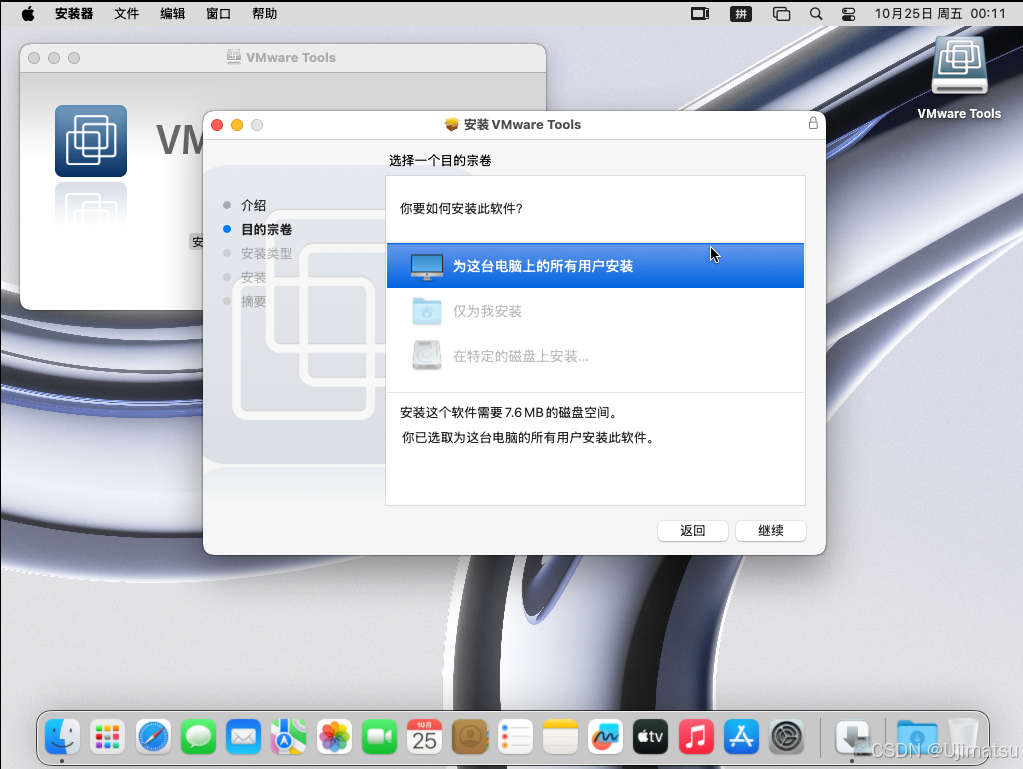
Task: Open Launchpad from the Dock
Action: [108, 737]
